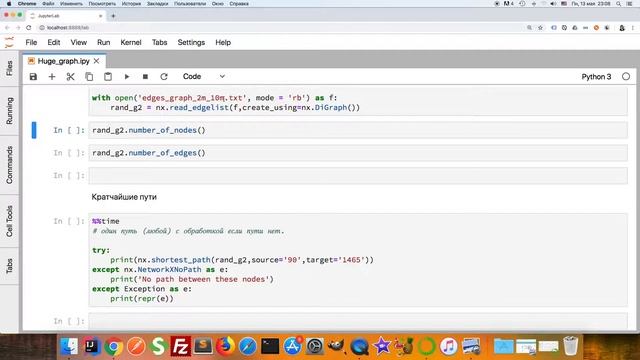The height and width of the screenshot is (360, 640).
Task: Click the empty cell above Кратчайшие пути
Action: [x=358, y=176]
